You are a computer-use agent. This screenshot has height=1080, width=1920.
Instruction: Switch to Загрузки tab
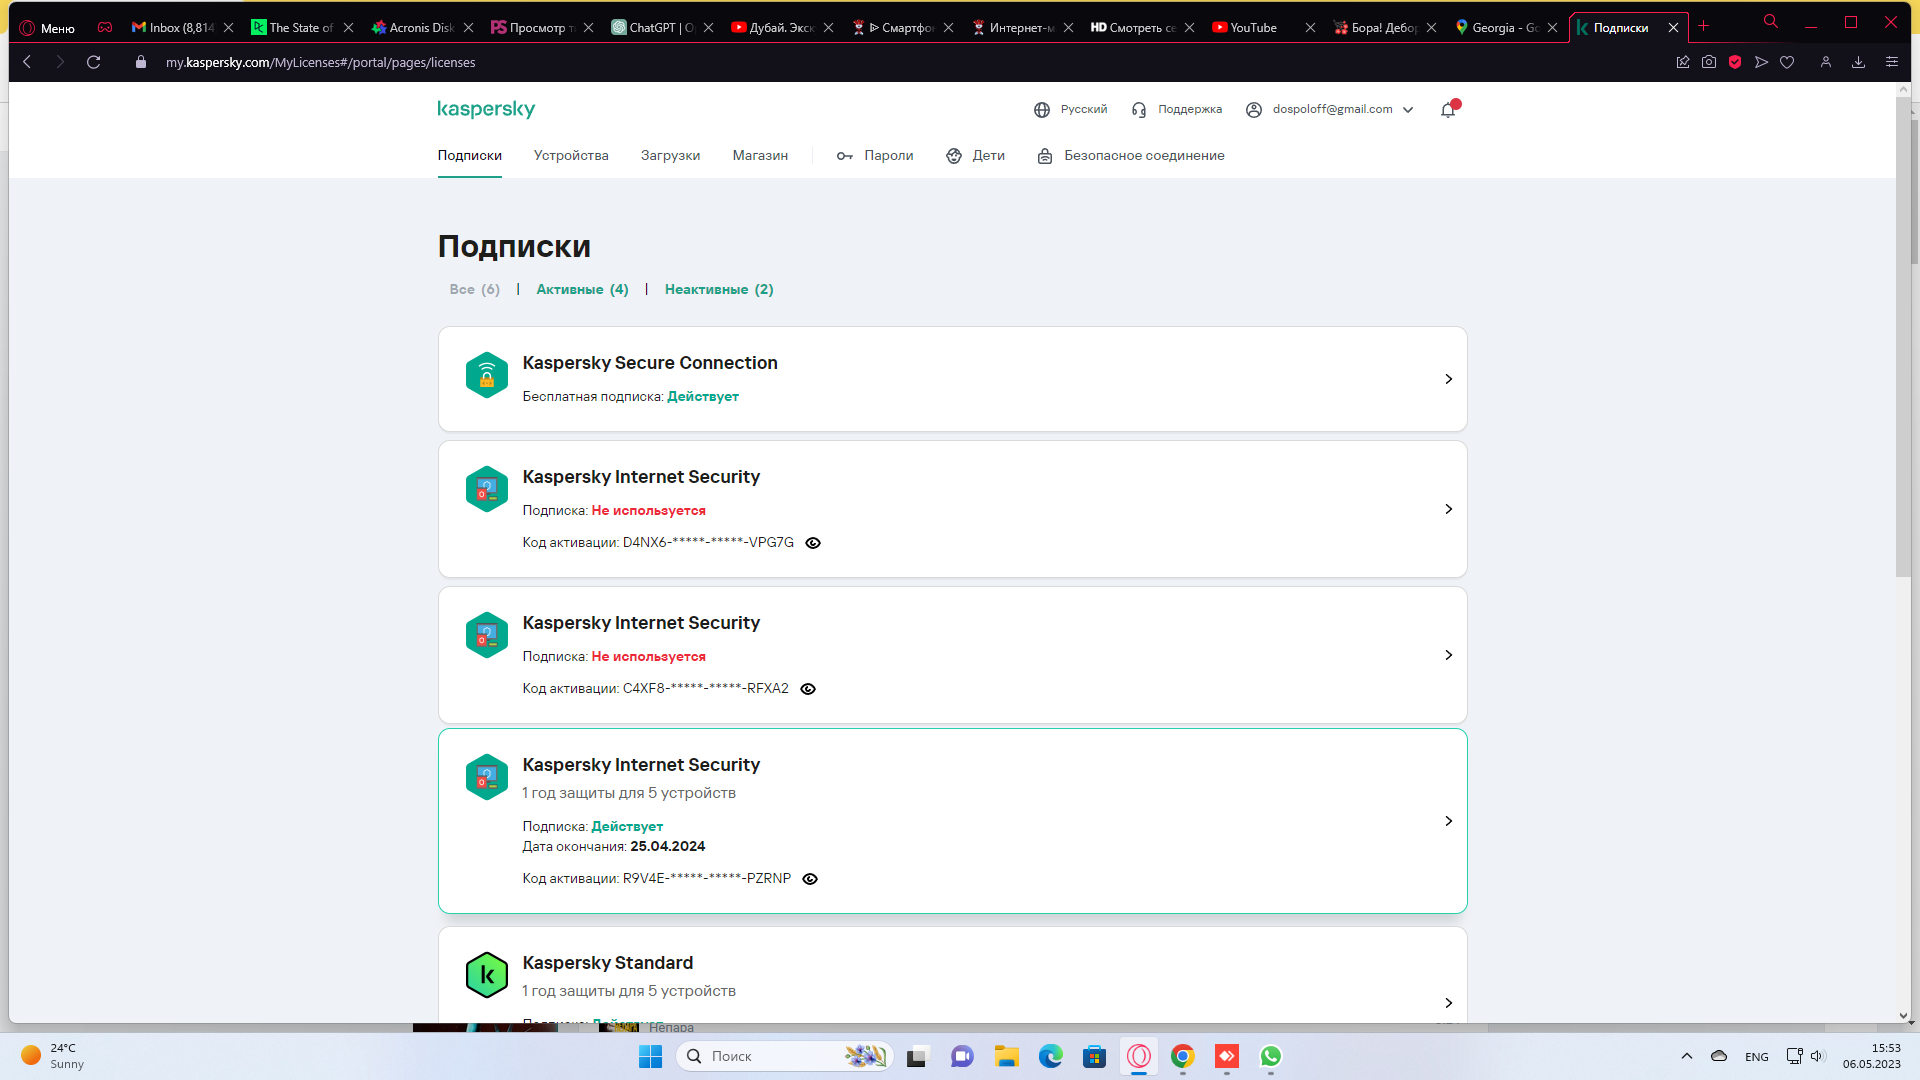670,155
